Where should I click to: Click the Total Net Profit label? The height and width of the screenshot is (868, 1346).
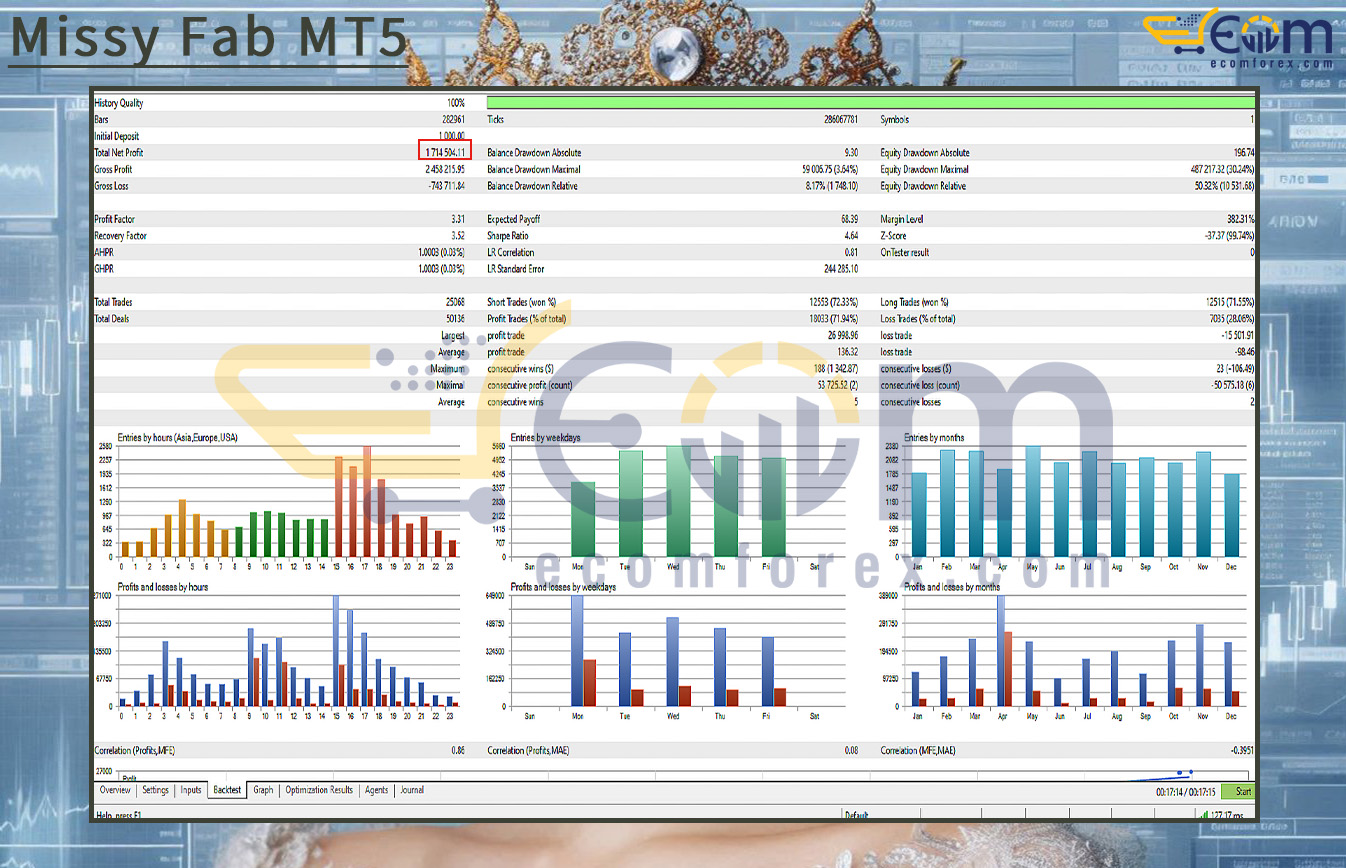(x=119, y=153)
